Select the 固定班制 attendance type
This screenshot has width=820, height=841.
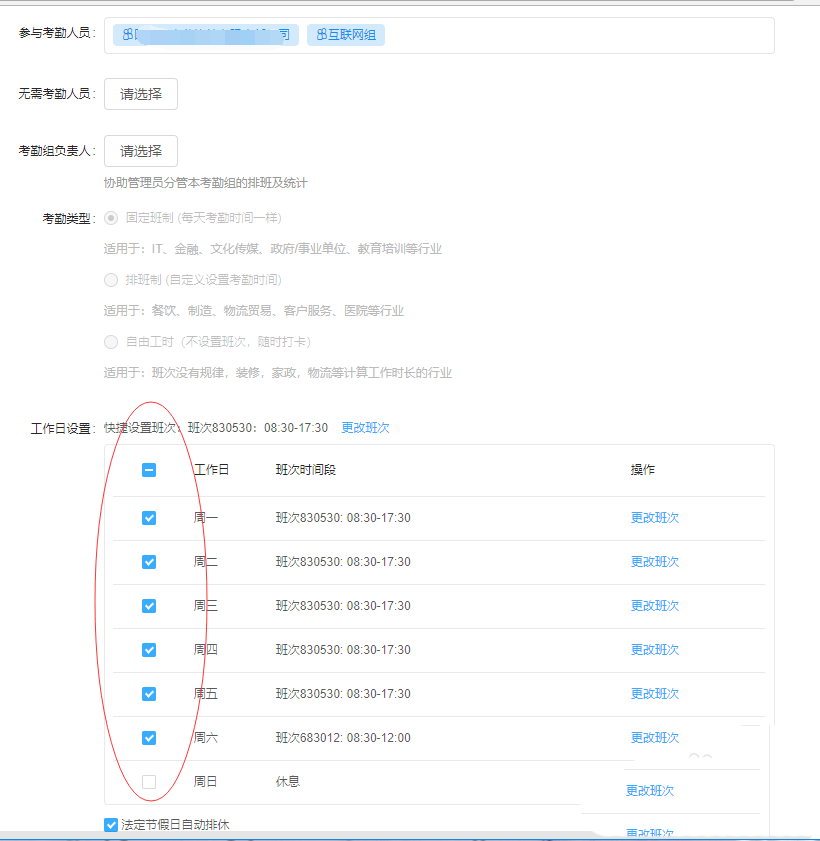(110, 218)
